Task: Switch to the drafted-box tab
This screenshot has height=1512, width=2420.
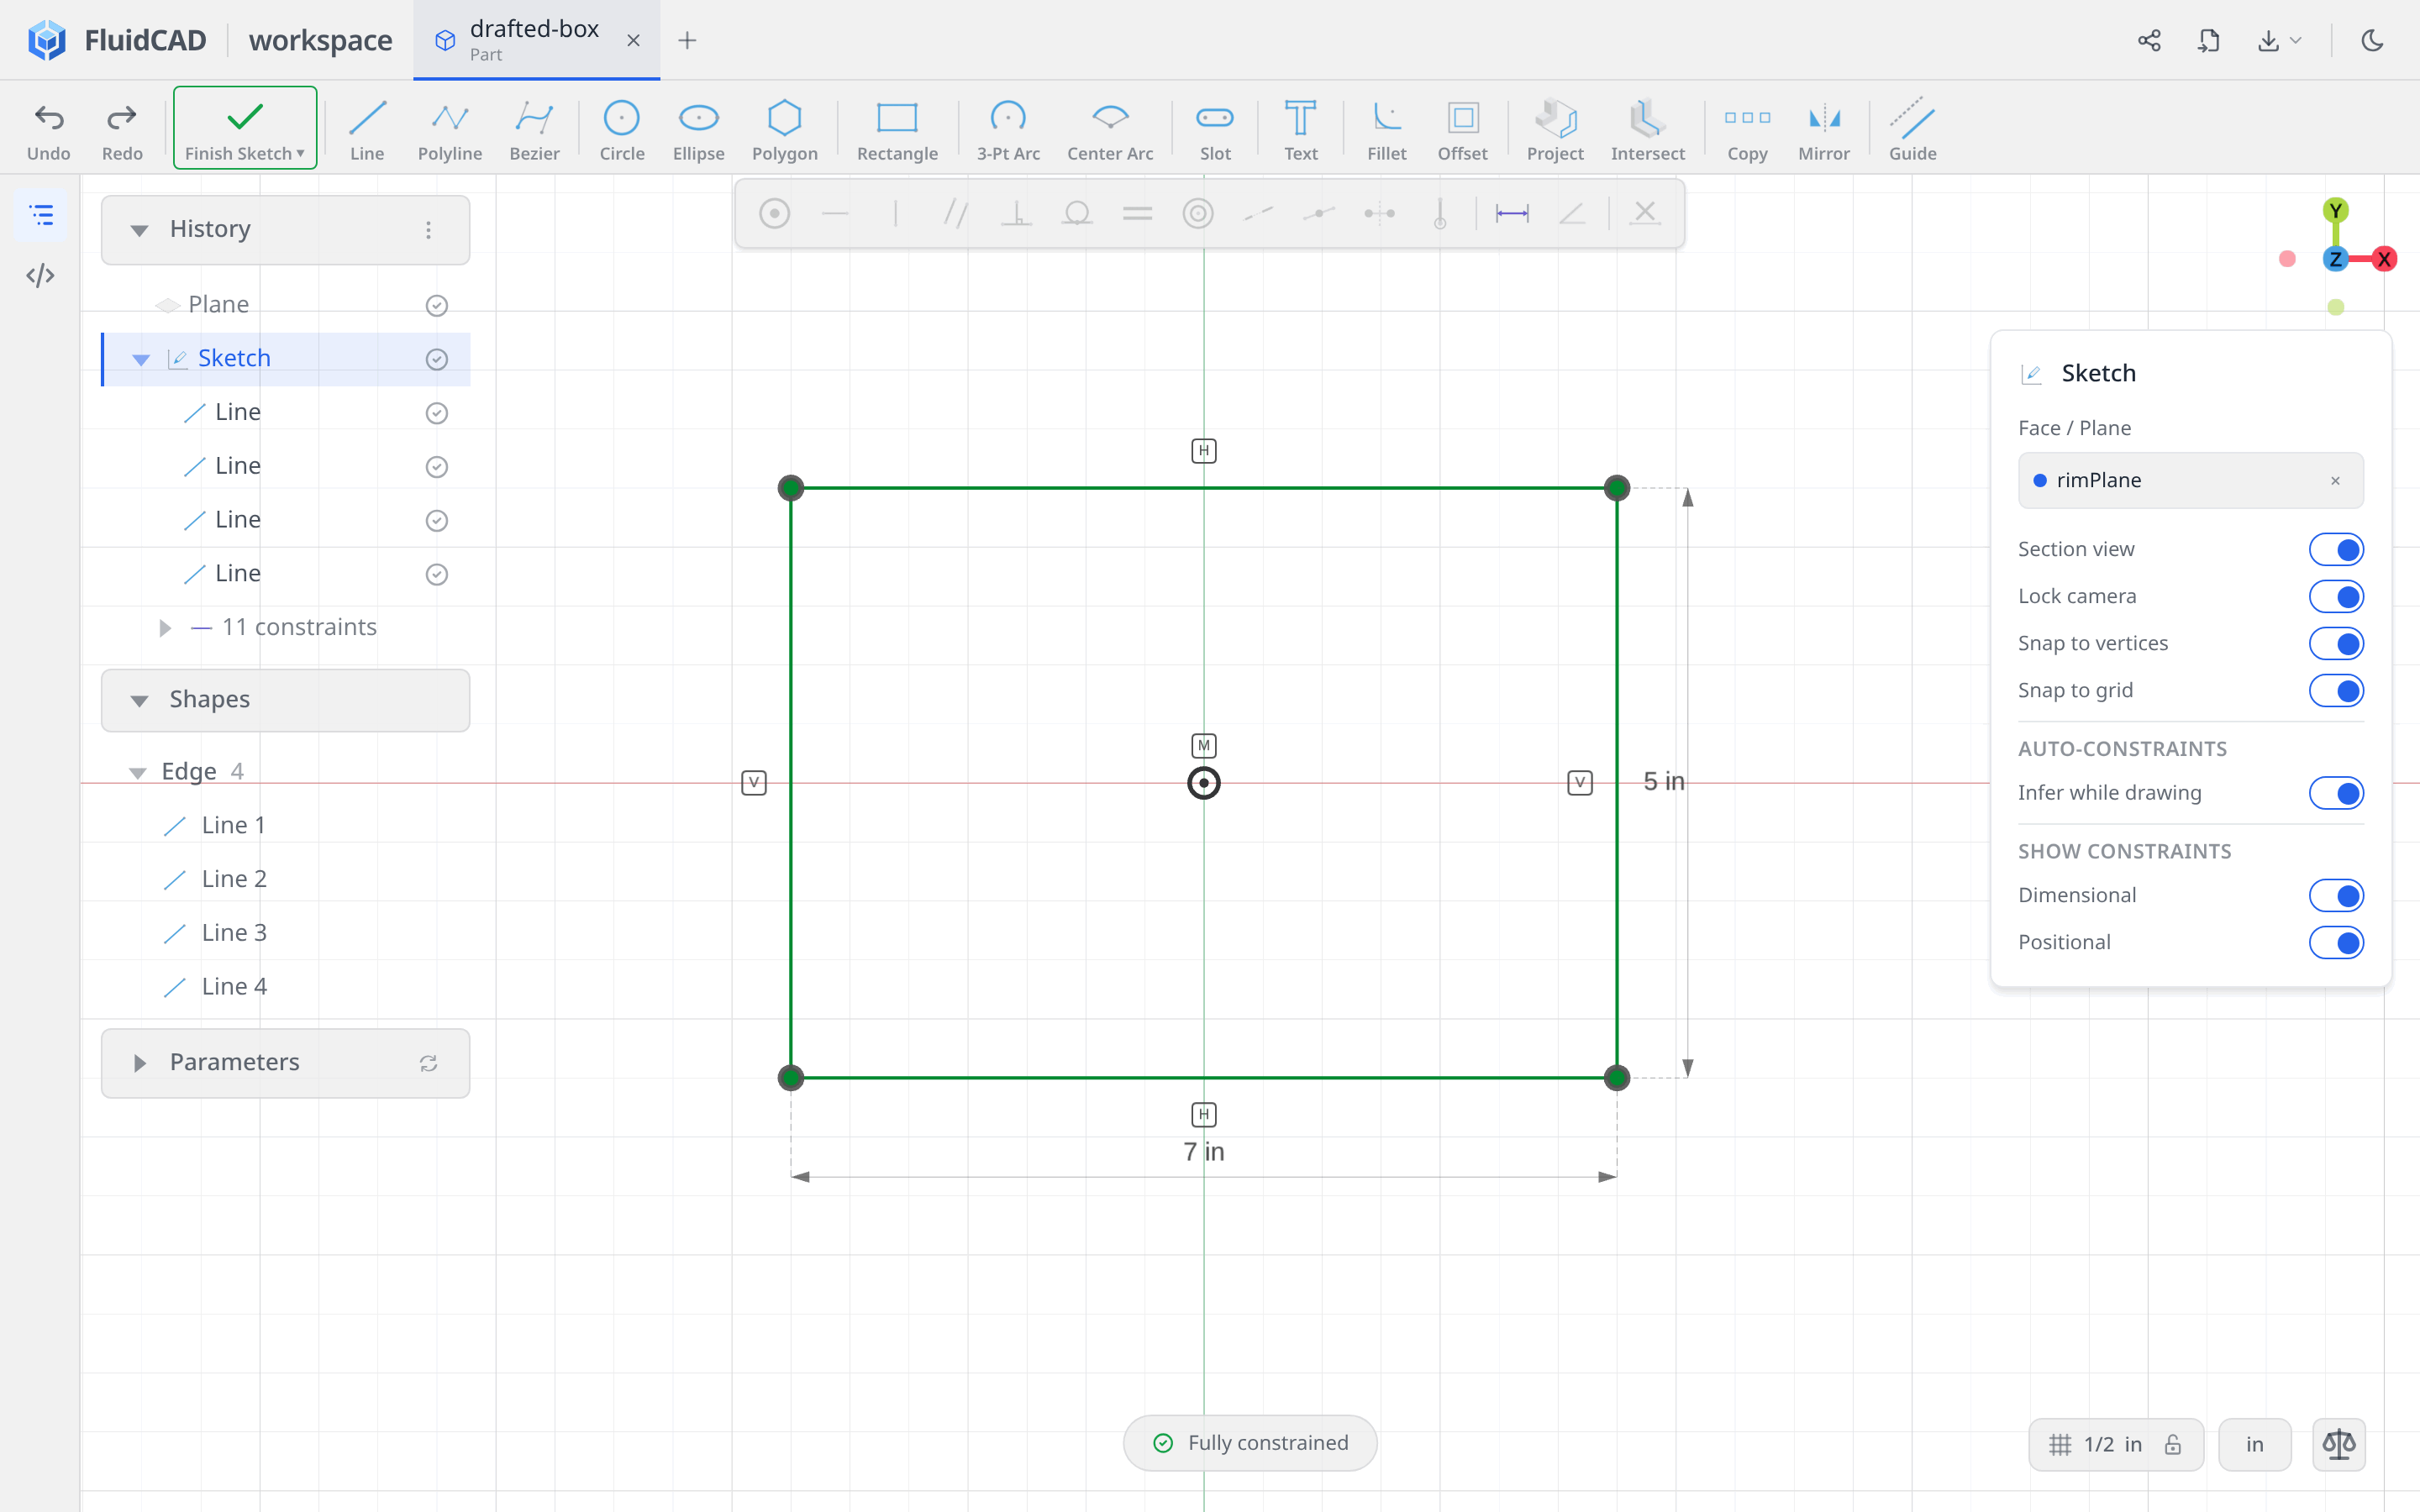Action: [x=536, y=40]
